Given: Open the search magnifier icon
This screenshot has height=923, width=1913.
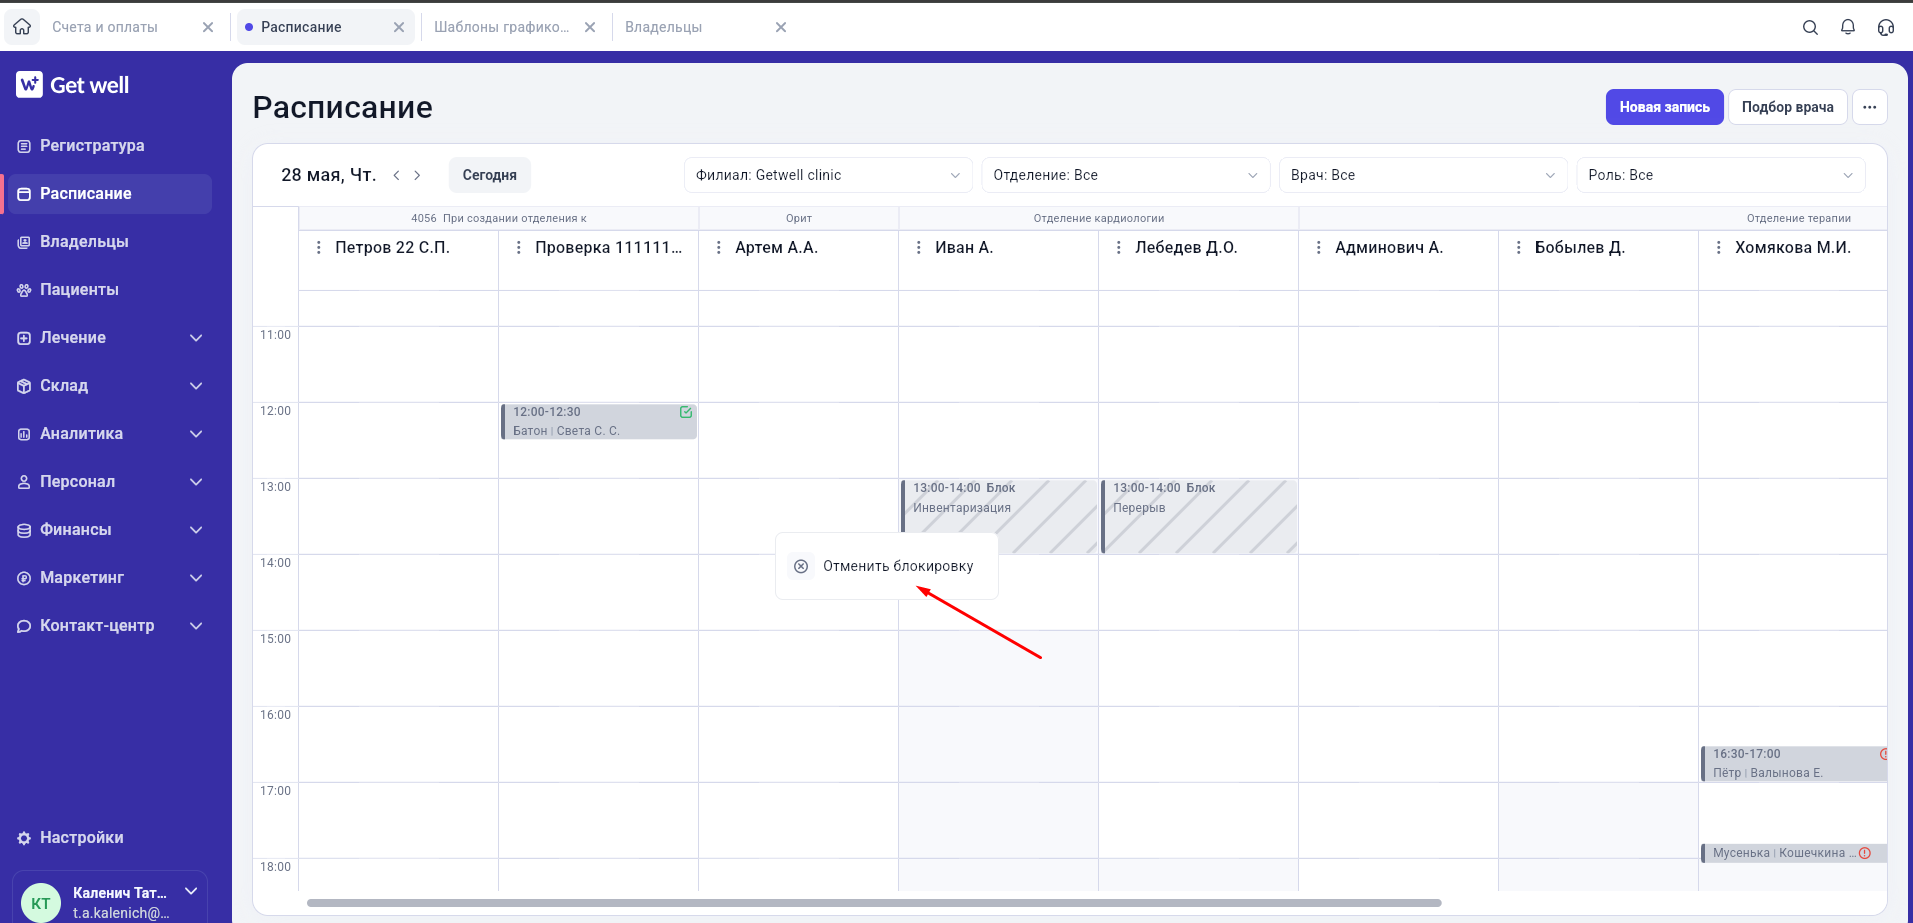Looking at the screenshot, I should (1810, 28).
